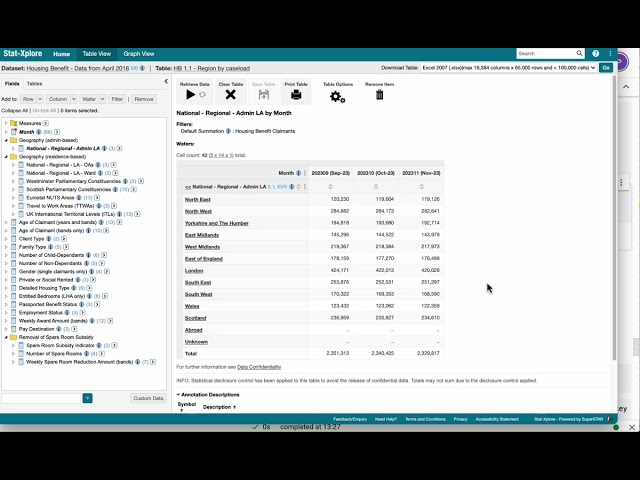Switch to Table View

(x=97, y=54)
